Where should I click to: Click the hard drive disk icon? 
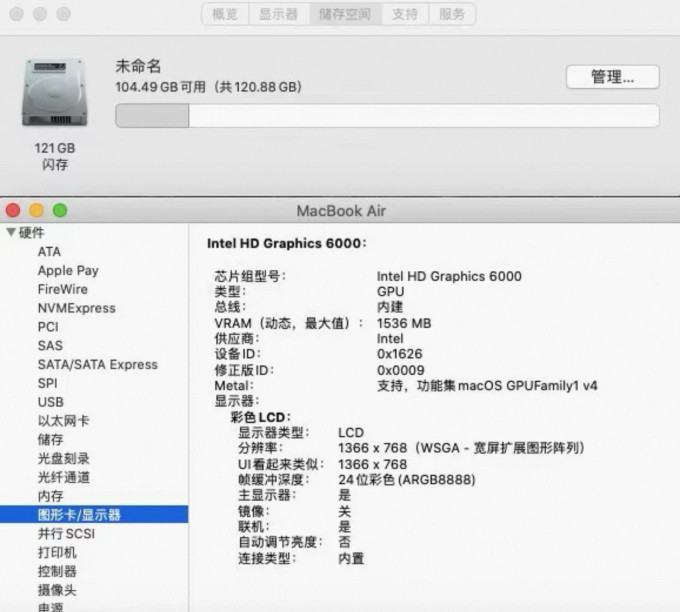(55, 93)
